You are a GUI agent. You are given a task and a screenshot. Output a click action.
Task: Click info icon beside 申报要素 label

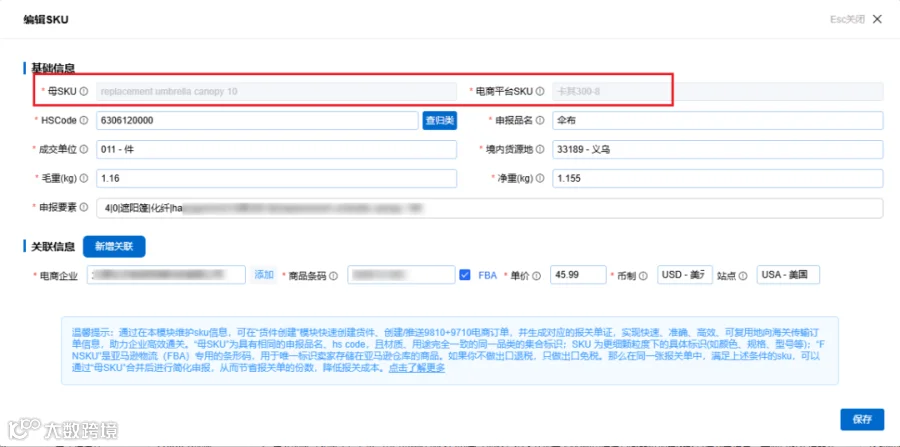click(x=84, y=207)
